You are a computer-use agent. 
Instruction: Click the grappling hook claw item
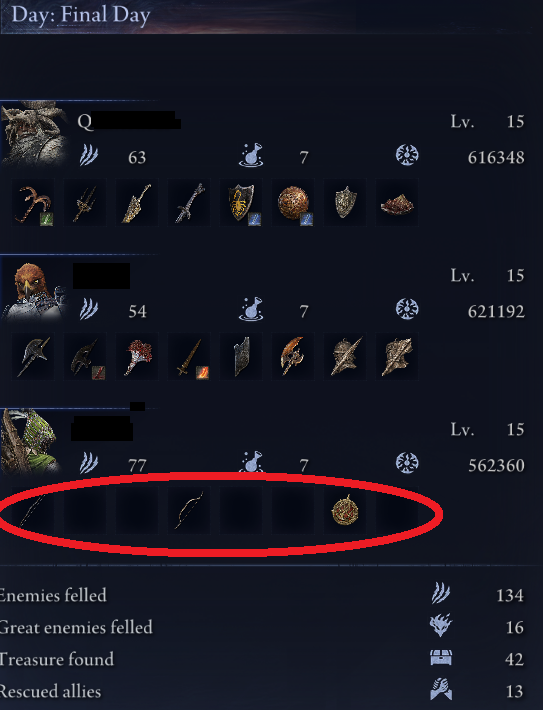33,202
